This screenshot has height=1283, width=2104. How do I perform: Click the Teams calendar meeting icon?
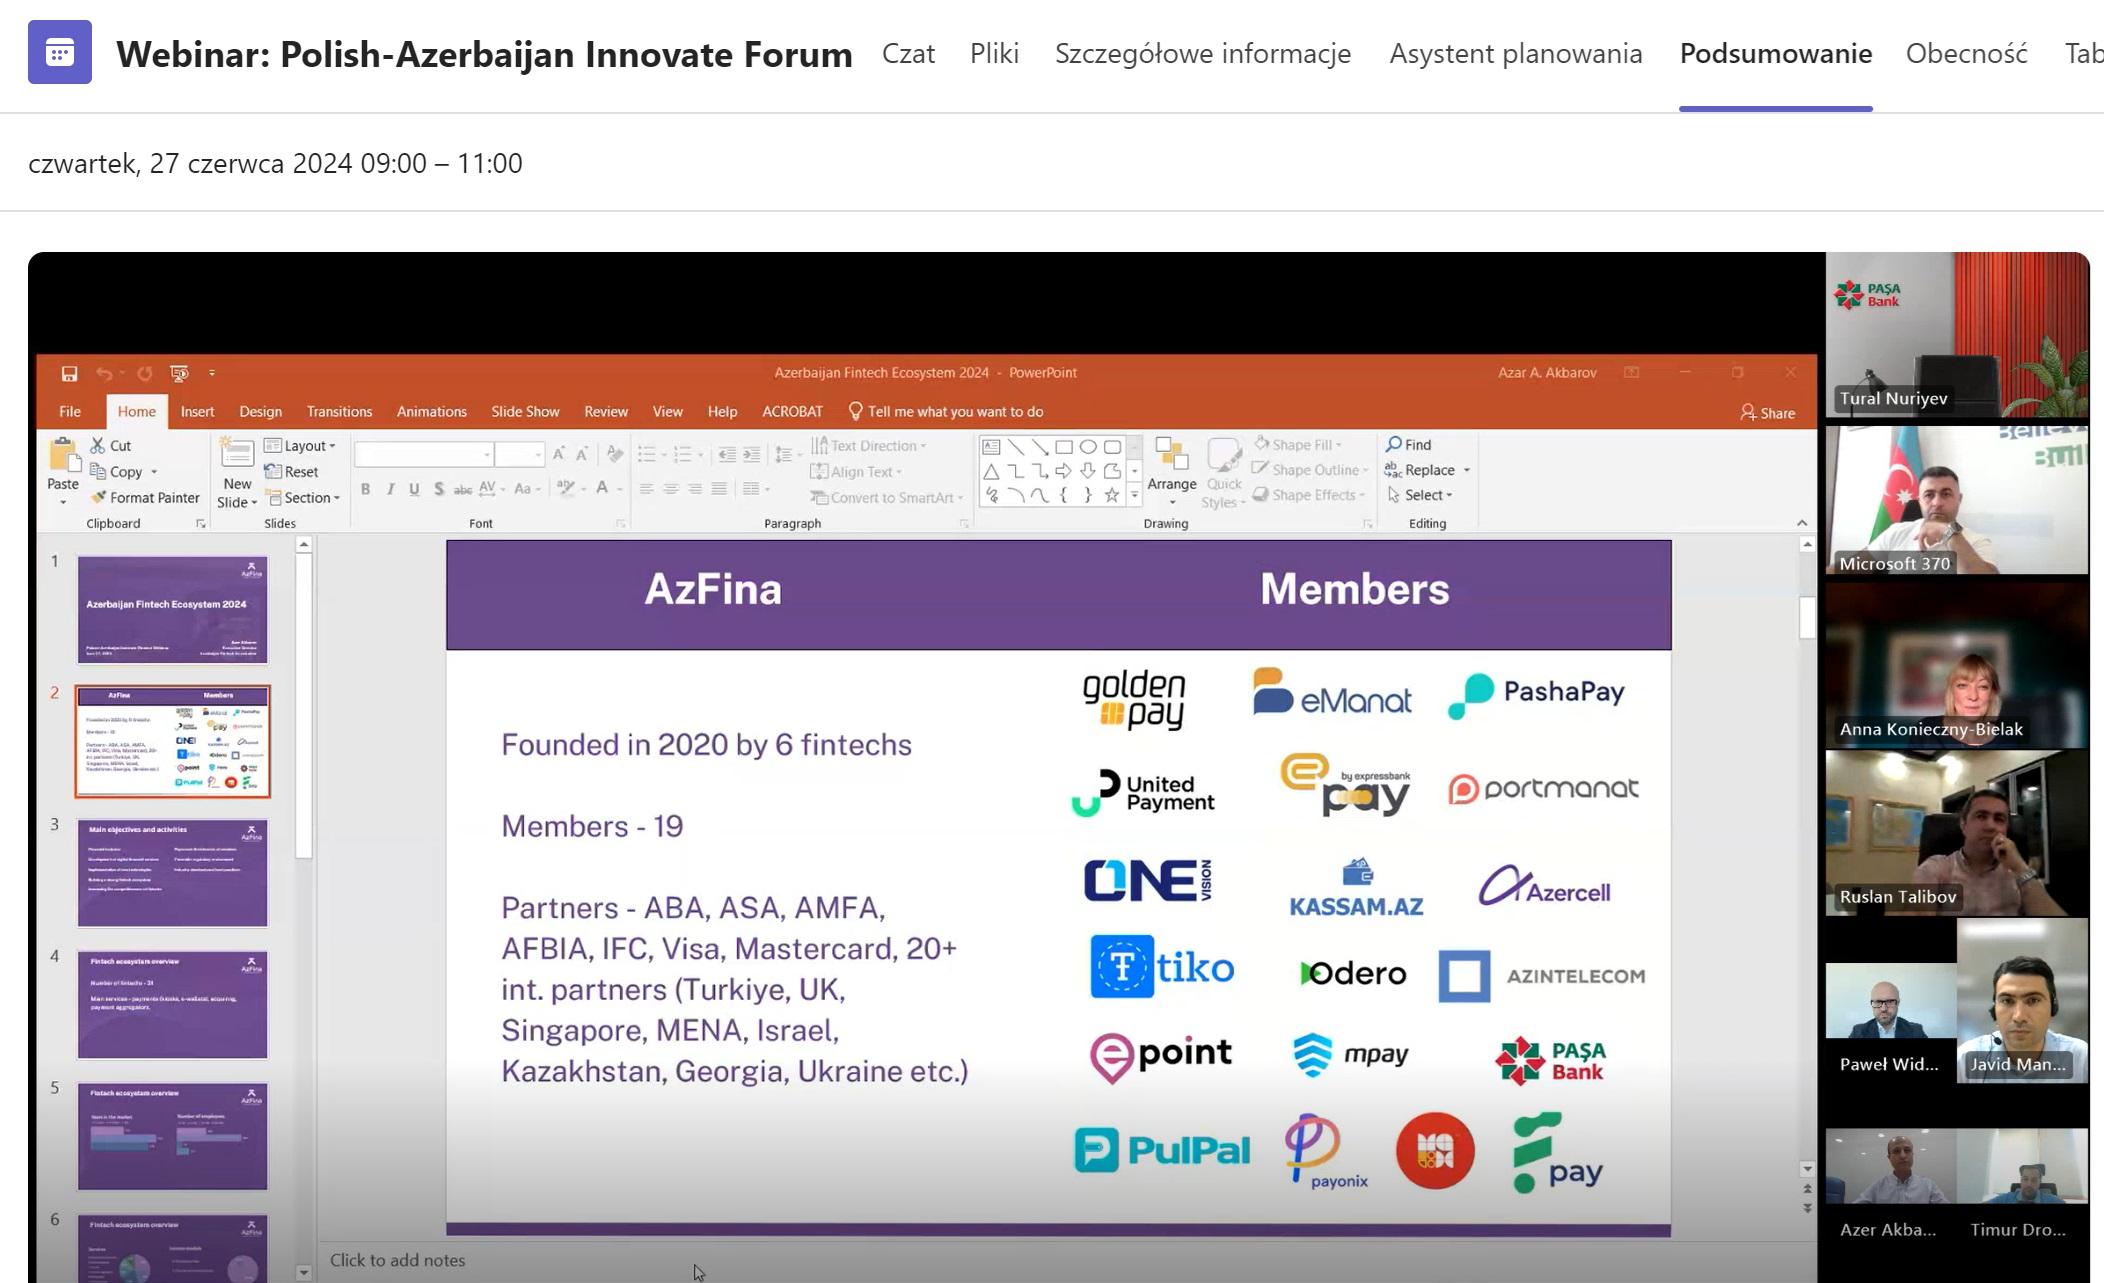(x=59, y=52)
